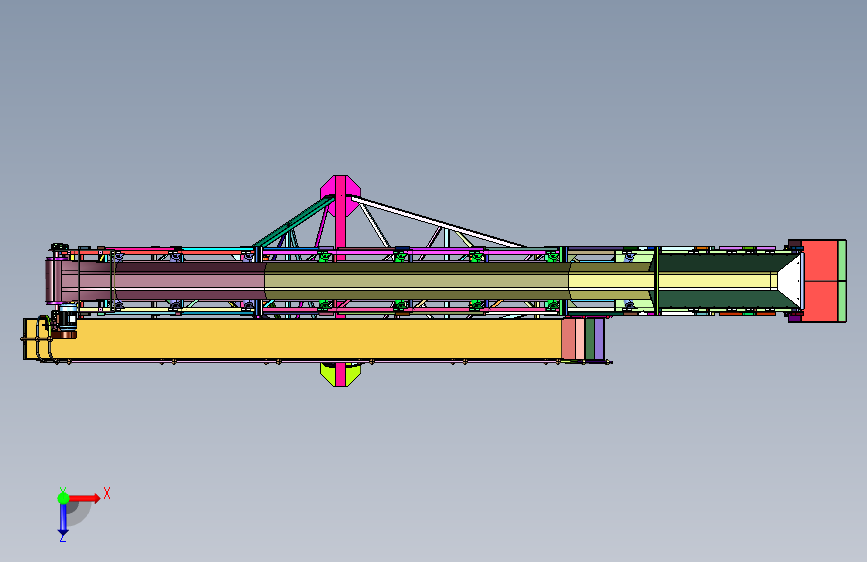Select the white diagonal brace rod
This screenshot has width=867, height=562.
pyautogui.click(x=437, y=221)
